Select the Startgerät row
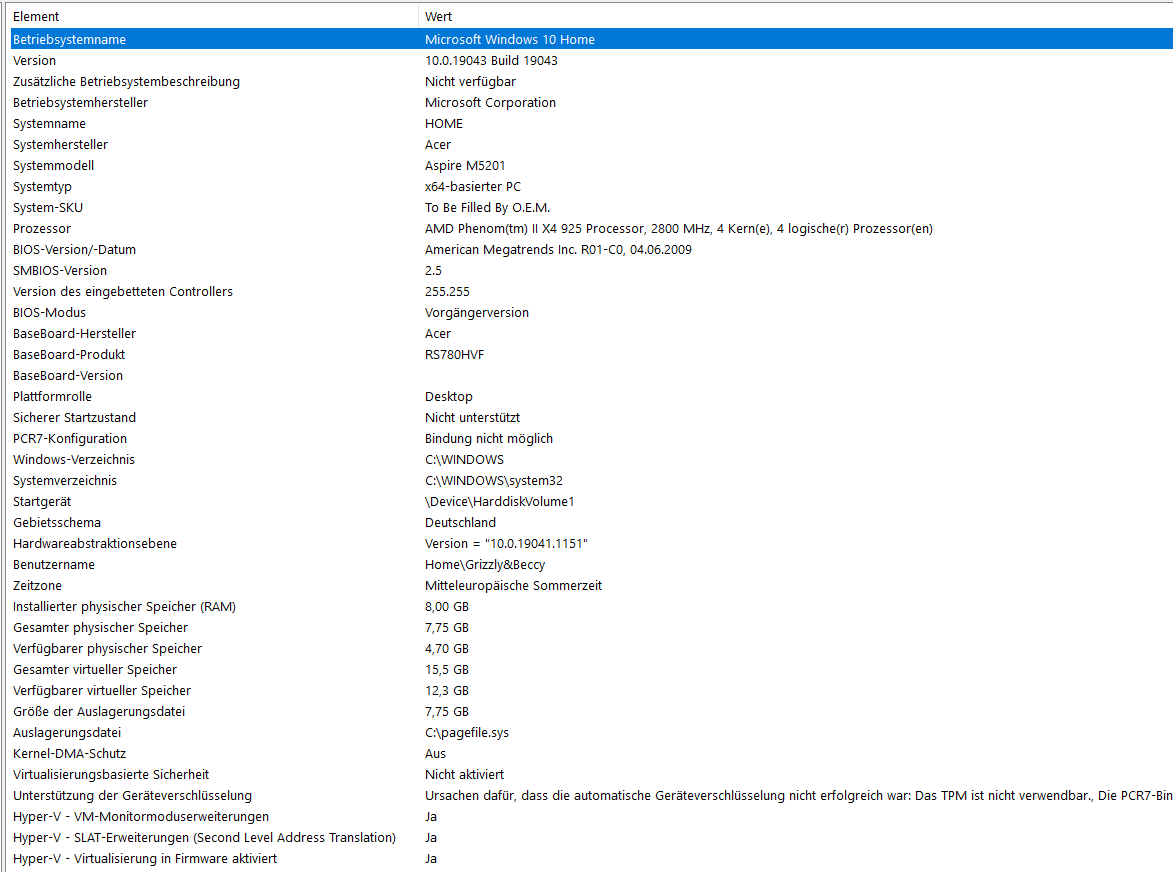1173x872 pixels. pyautogui.click(x=592, y=500)
